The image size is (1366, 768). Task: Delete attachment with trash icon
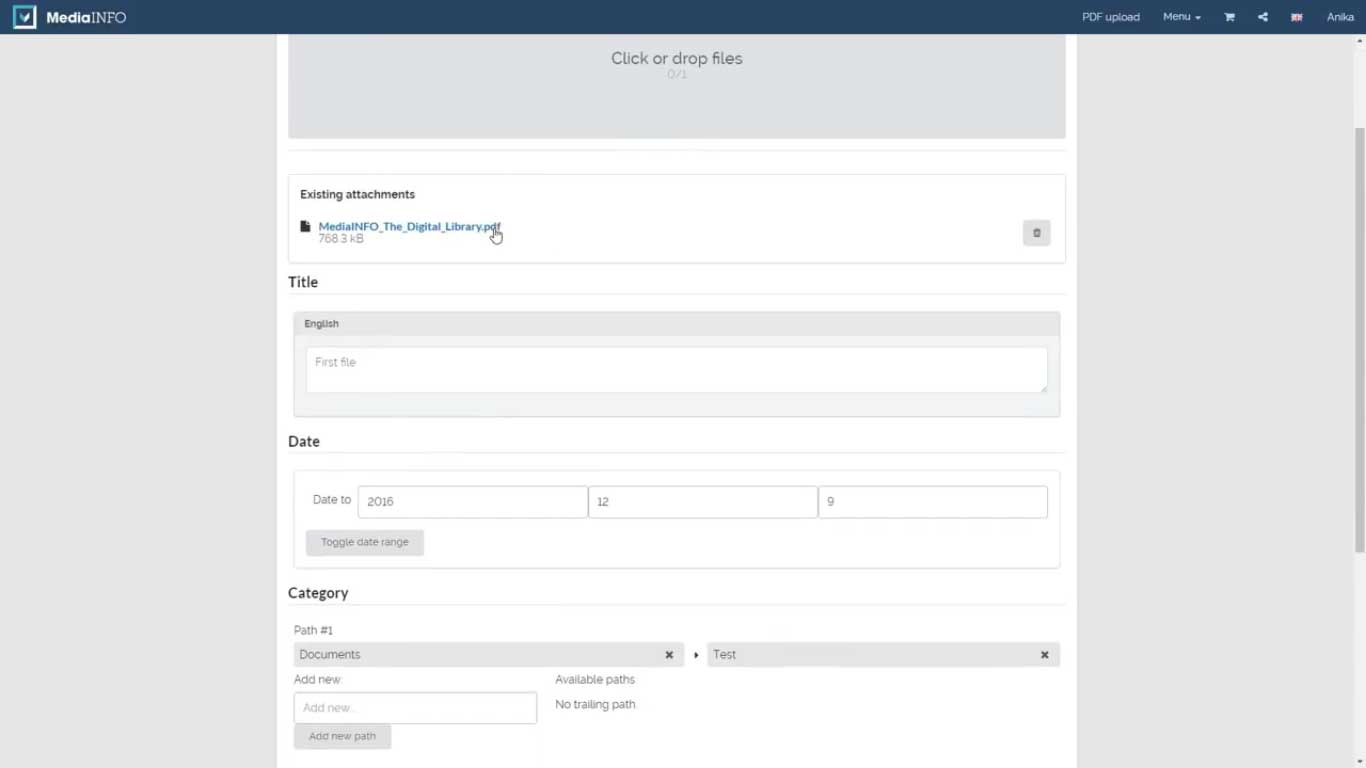(1036, 233)
